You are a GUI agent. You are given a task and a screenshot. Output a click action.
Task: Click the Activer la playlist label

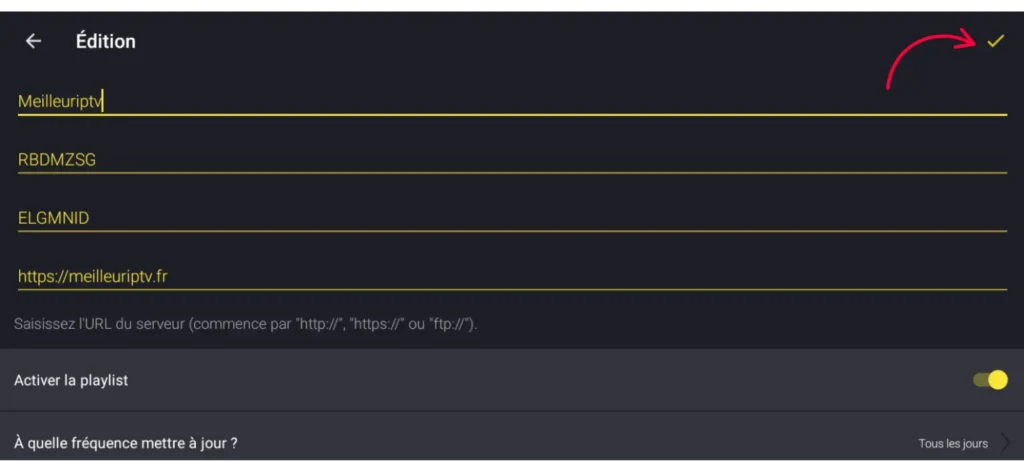[x=71, y=380]
